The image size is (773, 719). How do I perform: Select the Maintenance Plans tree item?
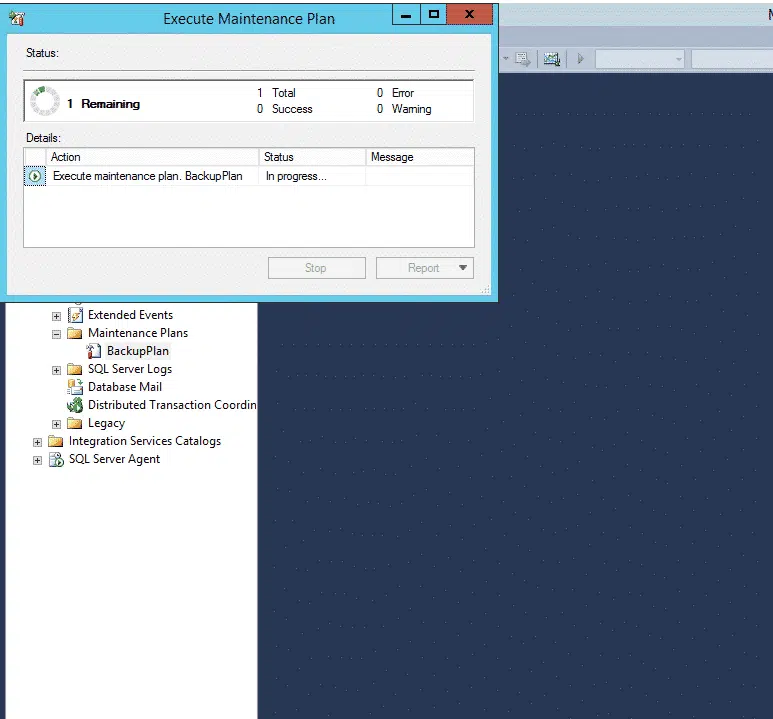click(x=138, y=333)
